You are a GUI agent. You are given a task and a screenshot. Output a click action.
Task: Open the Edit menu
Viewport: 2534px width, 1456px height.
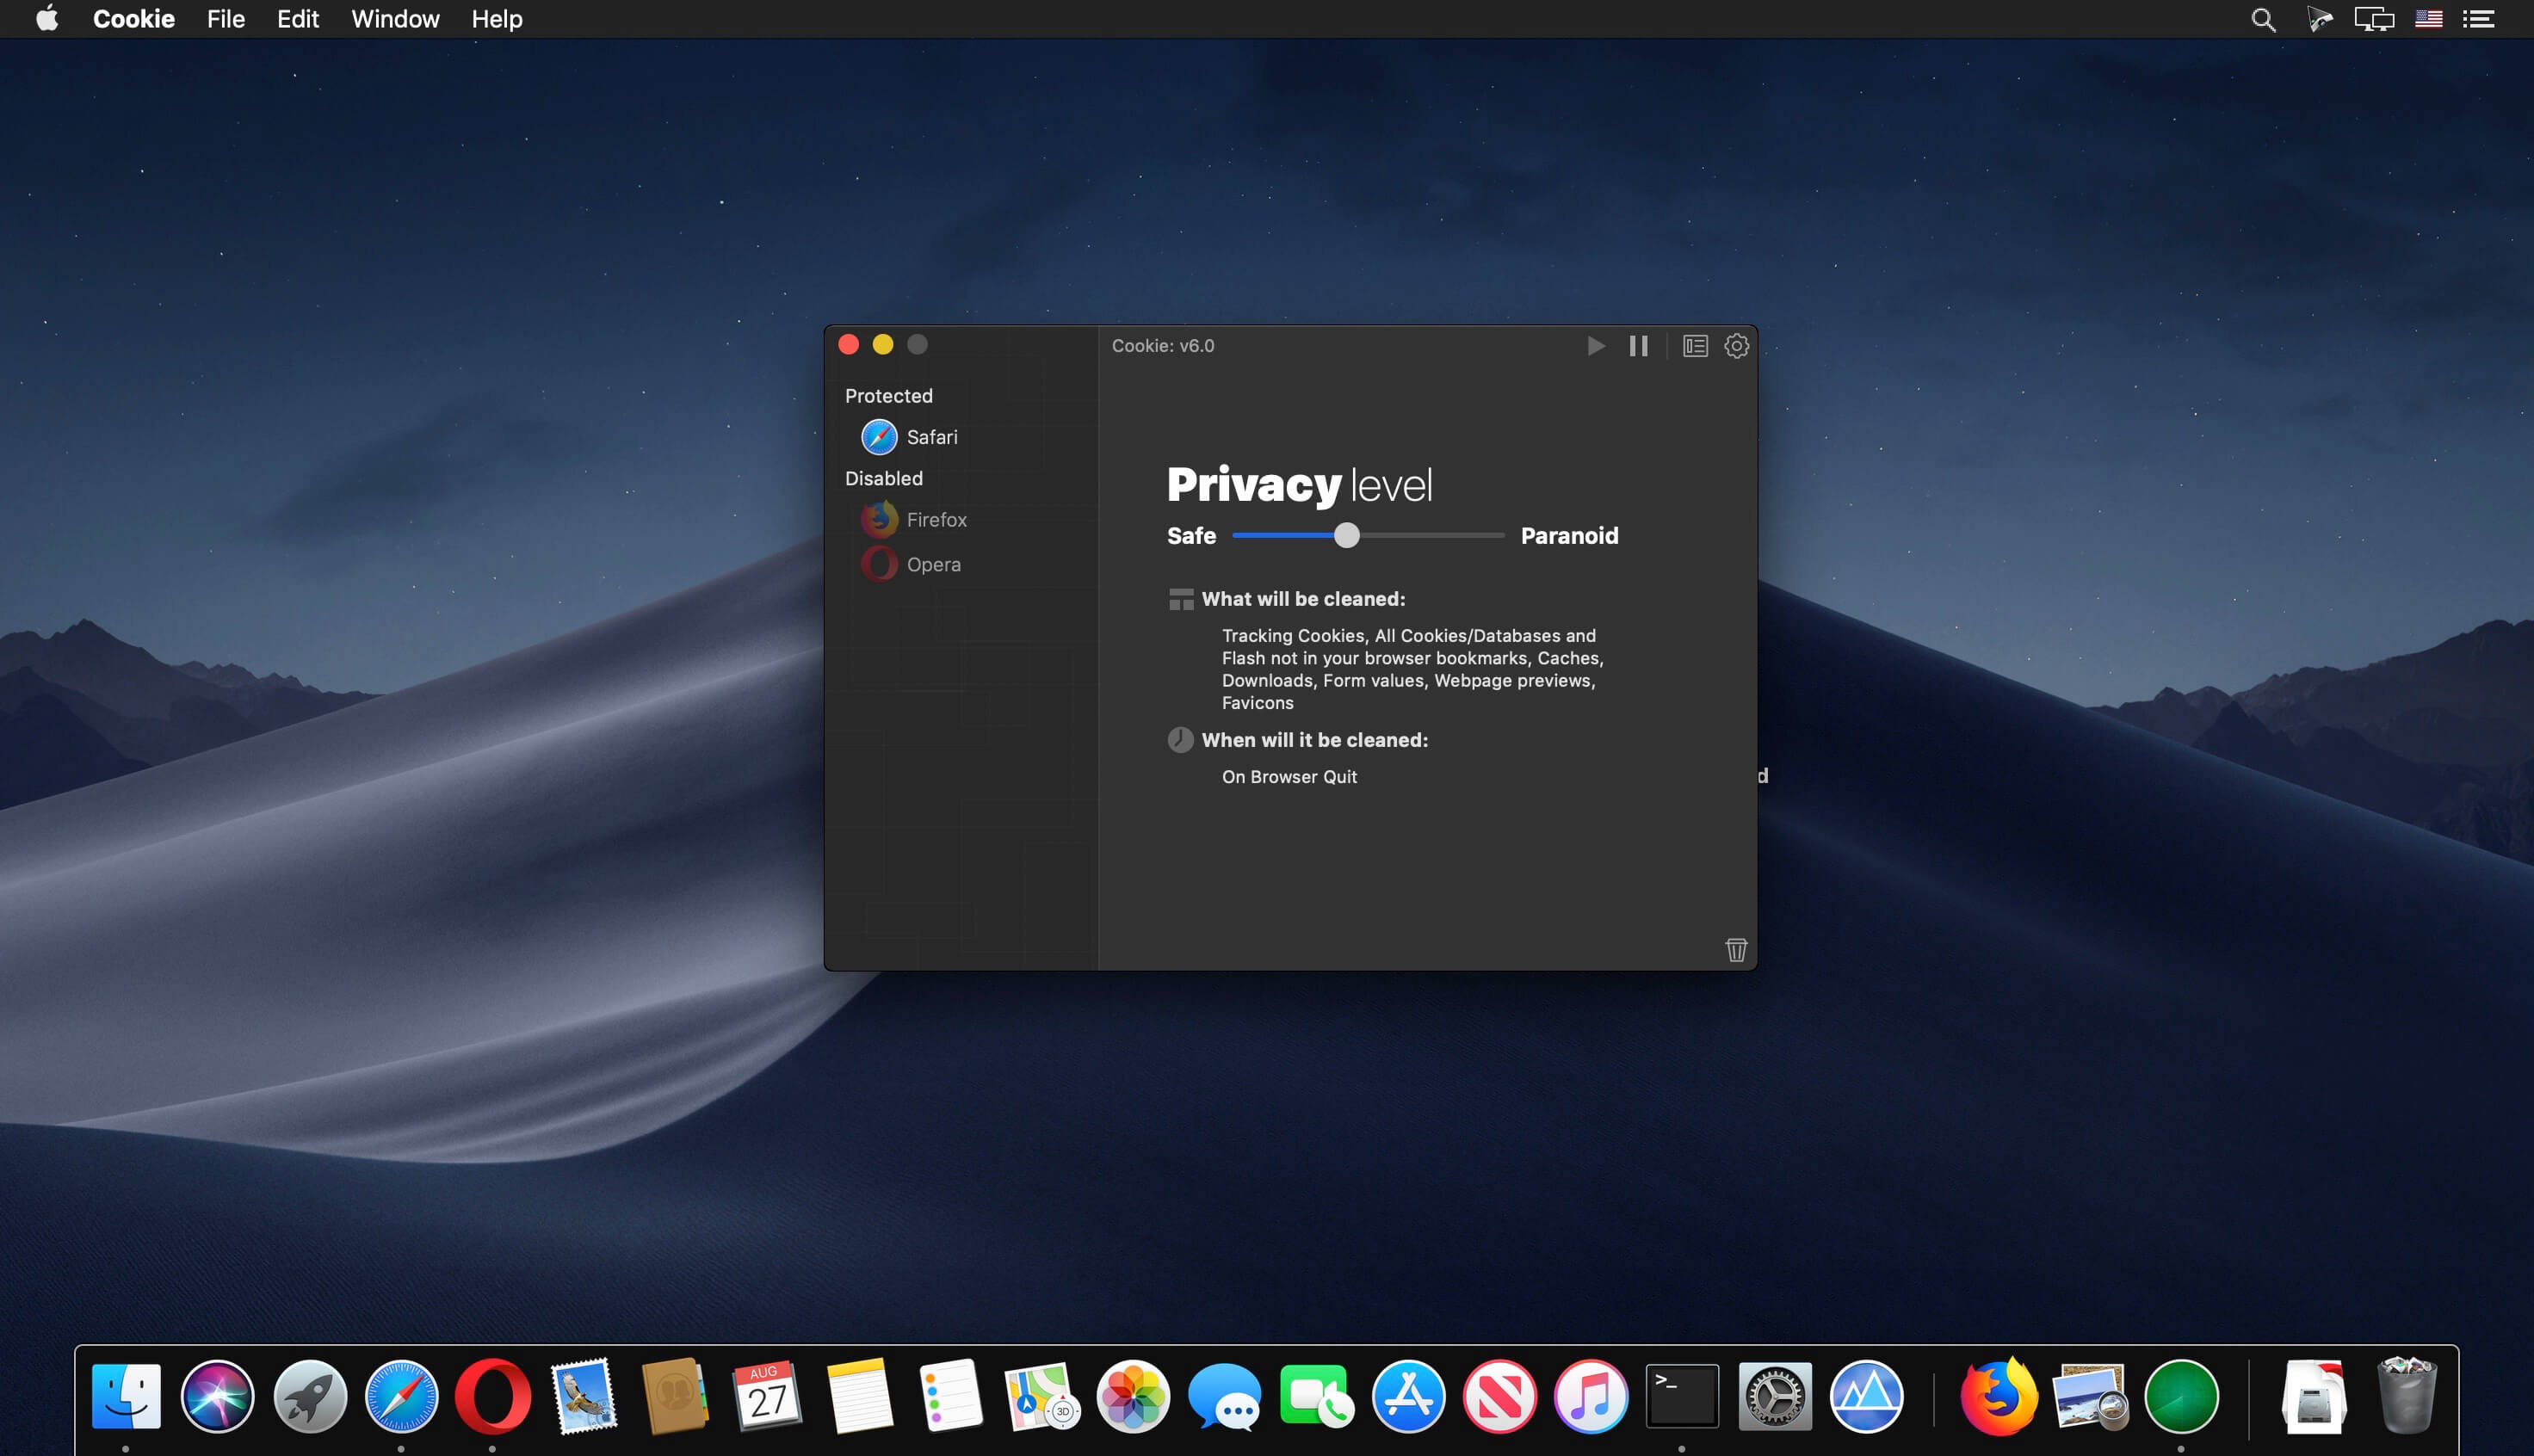298,19
